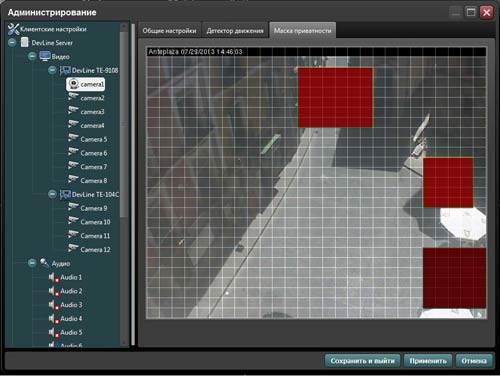Viewport: 500px width, 376px height.
Task: Click the device tree vertical scrollbar
Action: [x=124, y=123]
